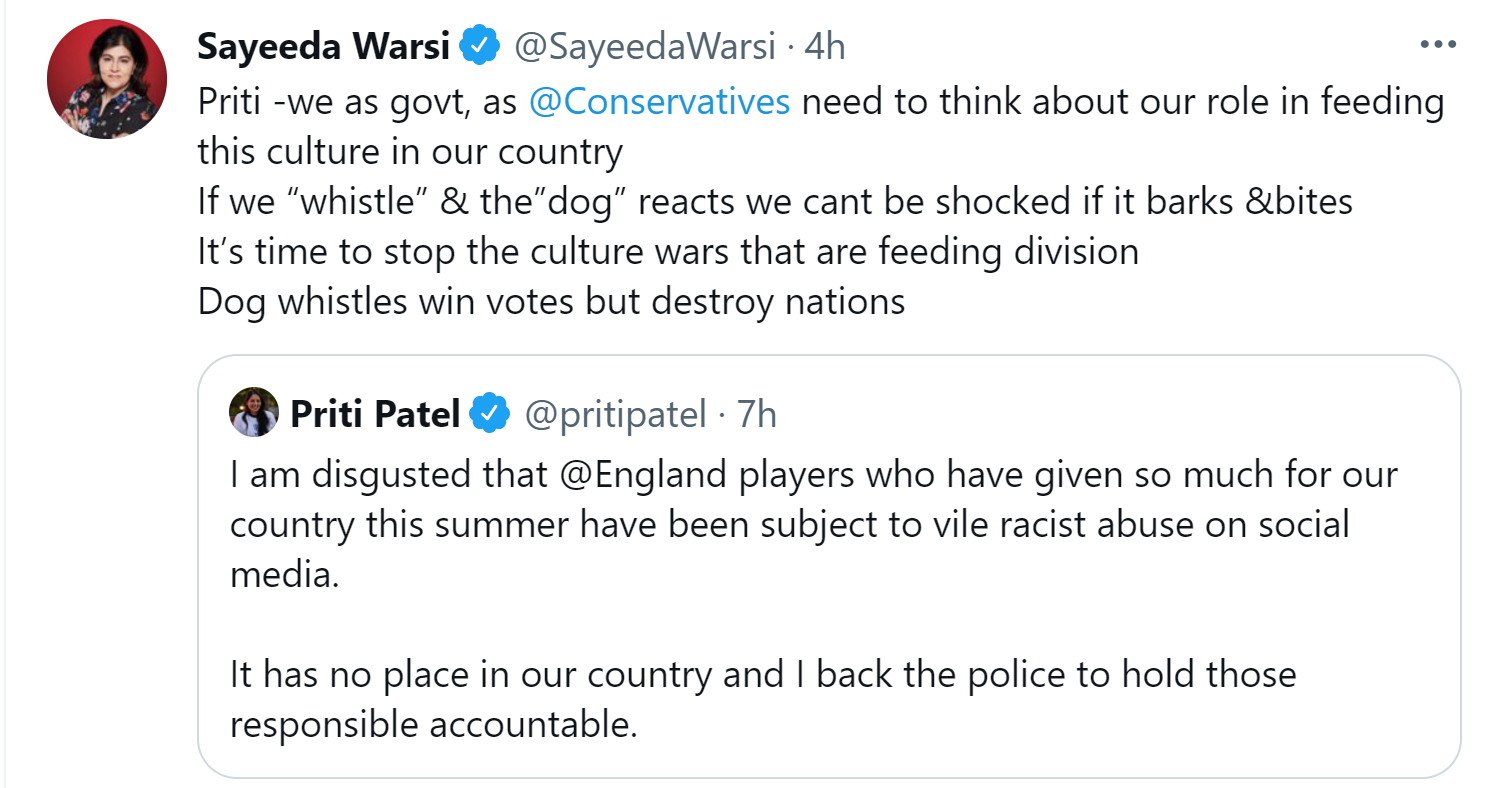Click the "this culture in our country" line
The image size is (1495, 788).
[x=410, y=151]
